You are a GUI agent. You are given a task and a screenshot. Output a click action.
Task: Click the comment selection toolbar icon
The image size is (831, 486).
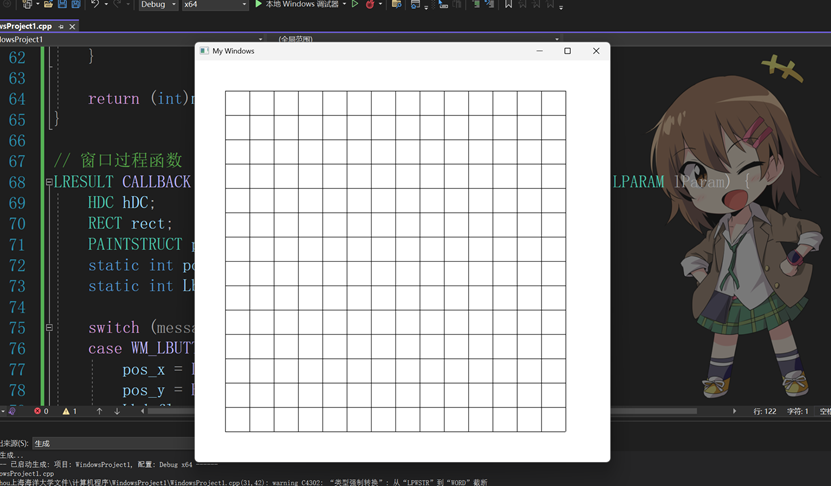point(476,4)
